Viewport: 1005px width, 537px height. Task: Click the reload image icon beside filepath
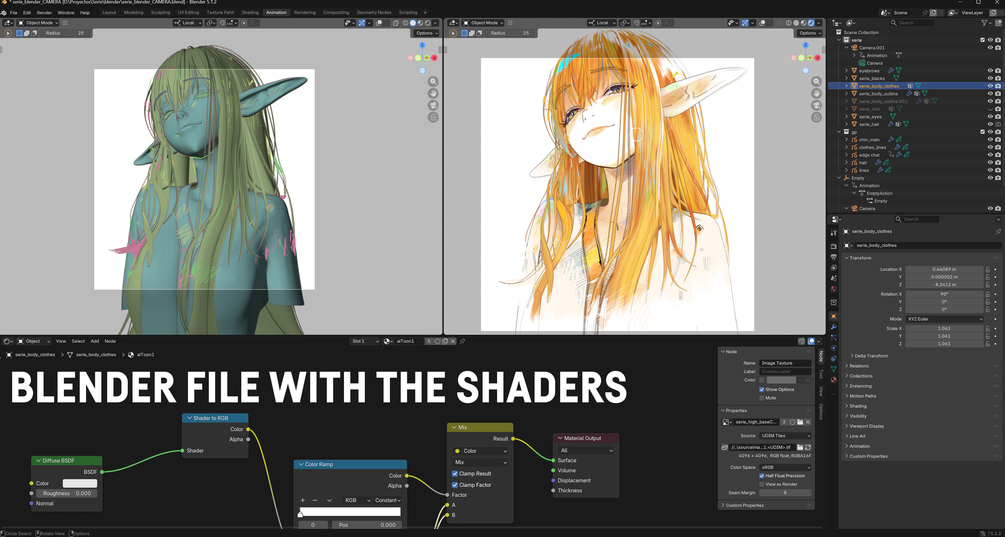[808, 447]
